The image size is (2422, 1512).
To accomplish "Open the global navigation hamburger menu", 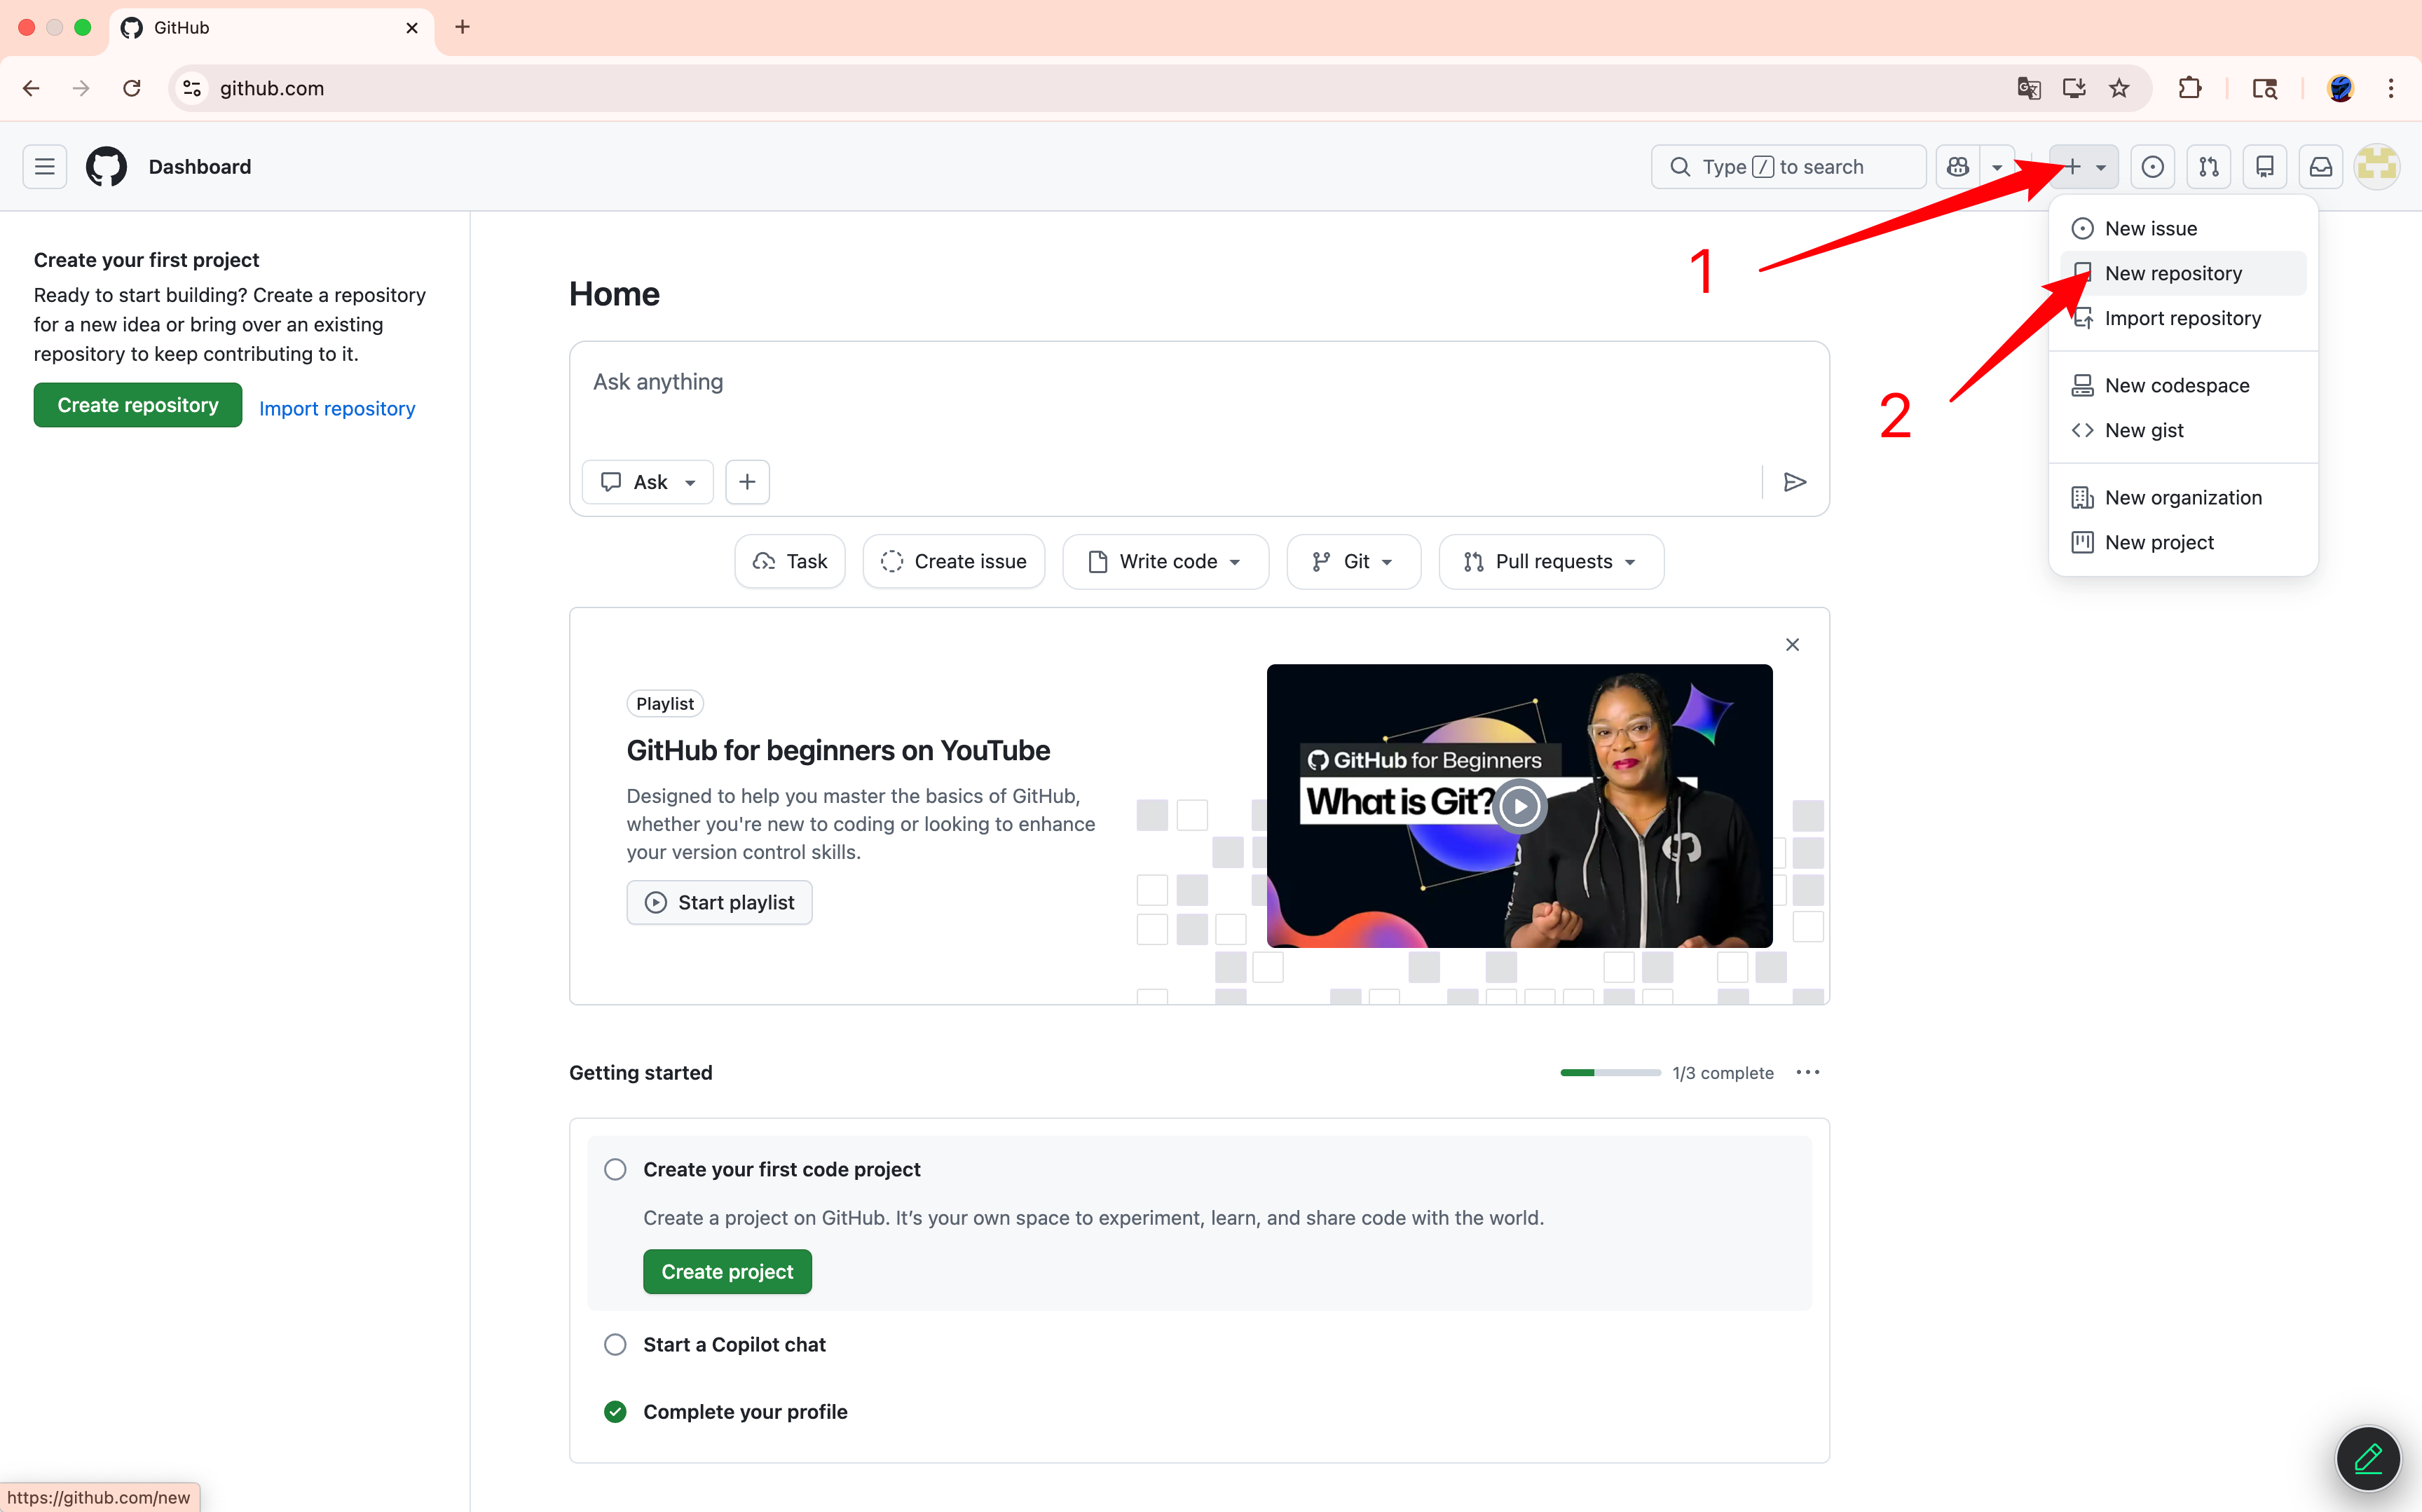I will 45,167.
